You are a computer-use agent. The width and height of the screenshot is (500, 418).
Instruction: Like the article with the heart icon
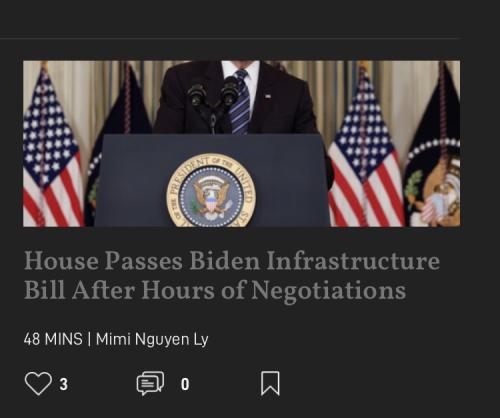click(x=38, y=384)
